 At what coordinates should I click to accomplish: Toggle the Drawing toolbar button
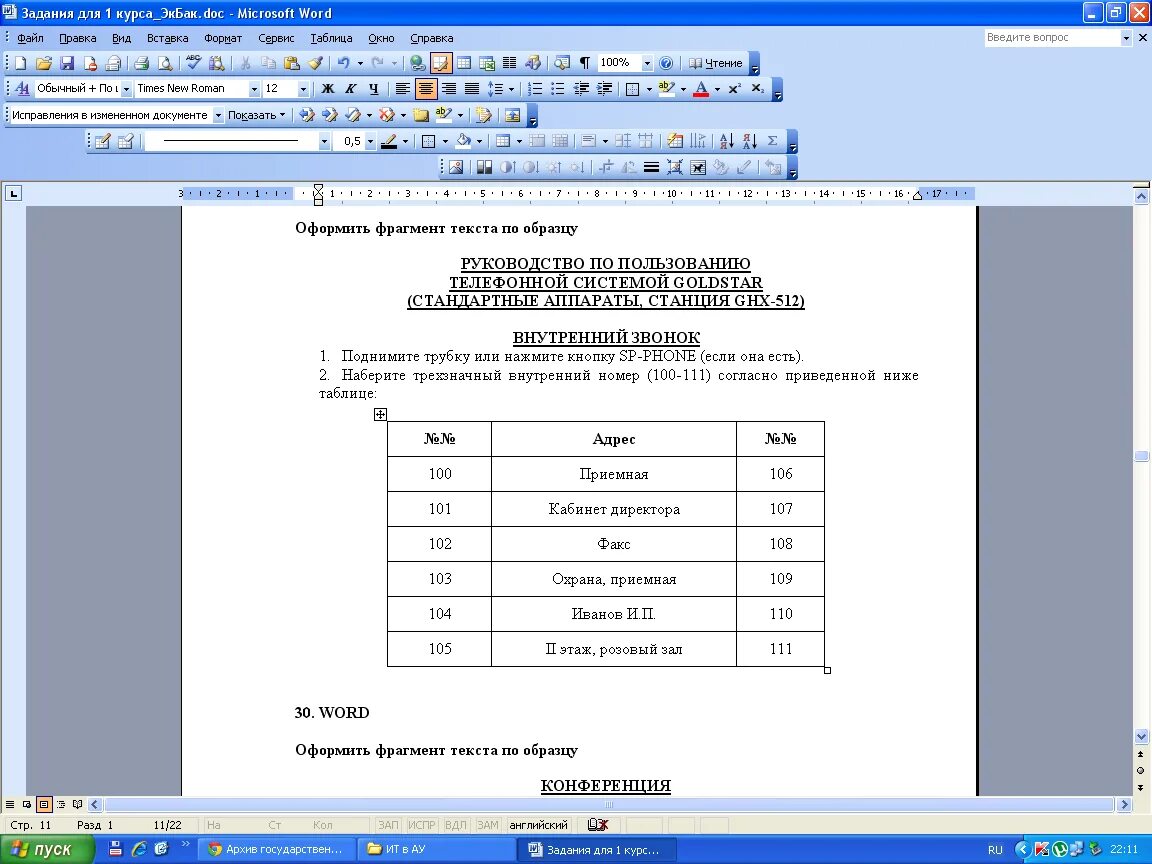tap(533, 63)
